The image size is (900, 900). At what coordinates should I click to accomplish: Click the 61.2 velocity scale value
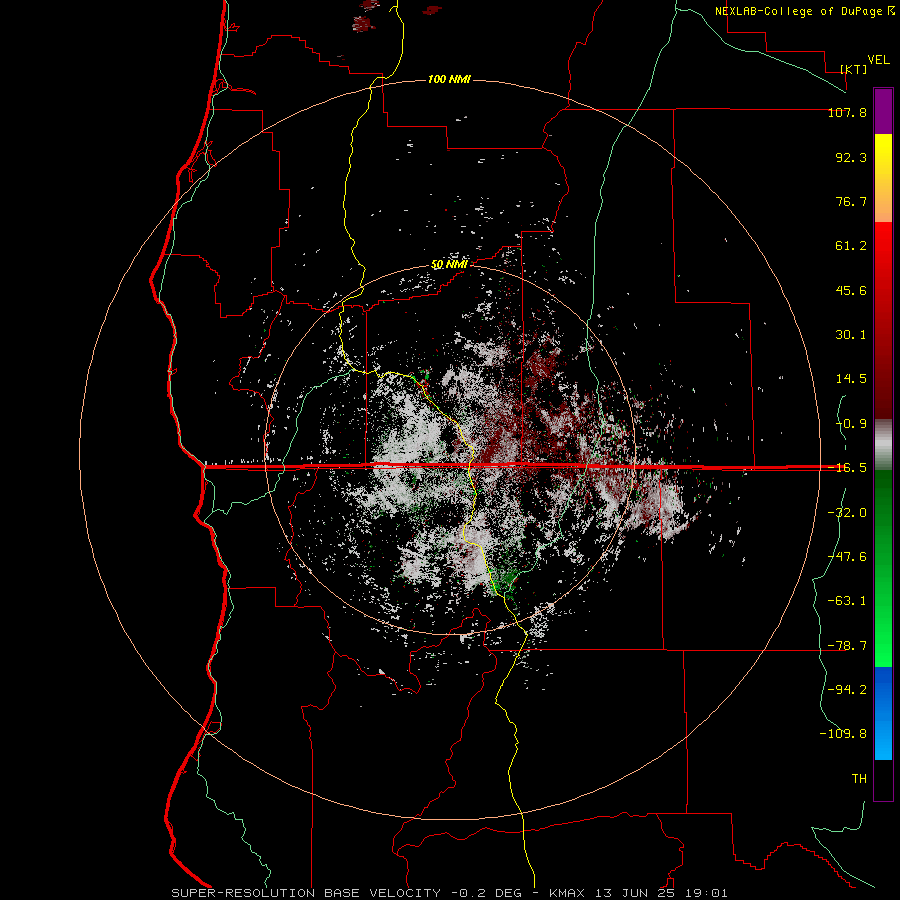pos(851,246)
